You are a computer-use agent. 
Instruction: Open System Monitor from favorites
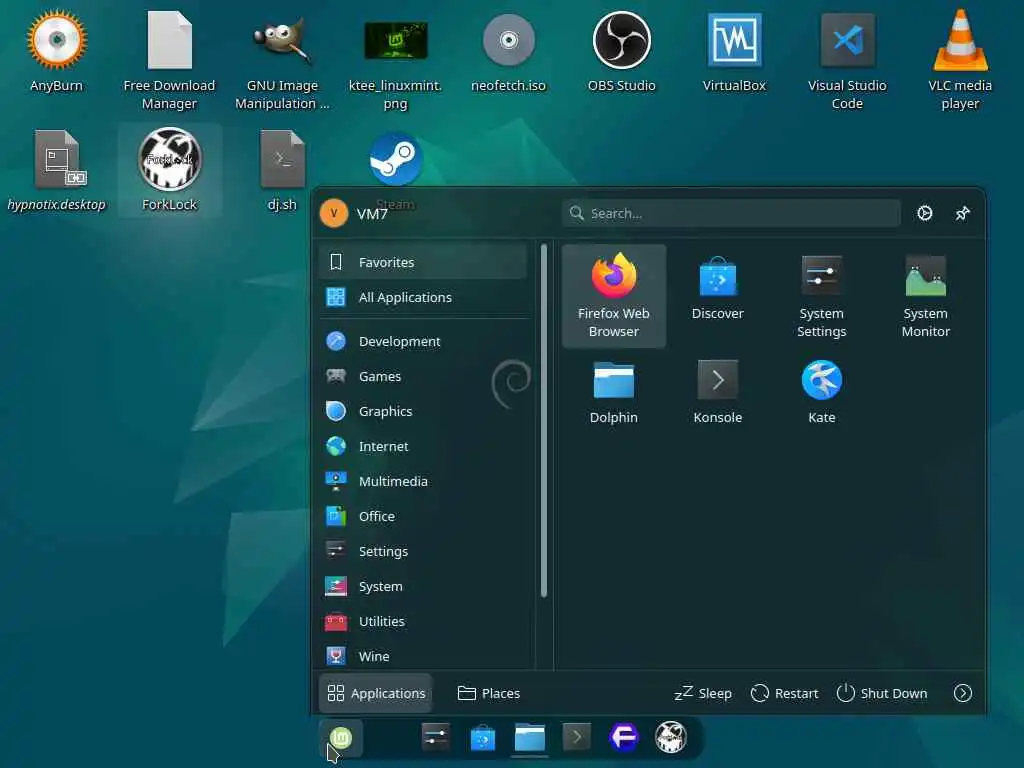click(x=925, y=296)
